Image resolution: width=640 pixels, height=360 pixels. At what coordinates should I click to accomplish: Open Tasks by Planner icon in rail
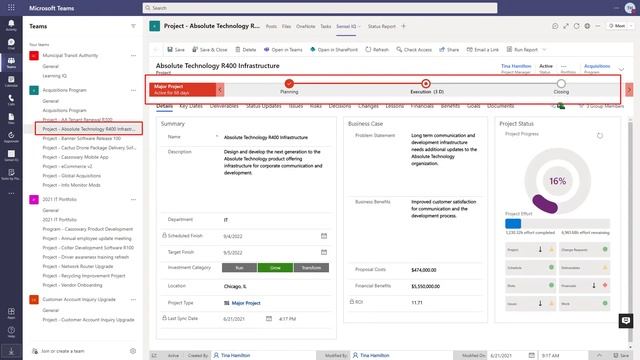click(11, 174)
